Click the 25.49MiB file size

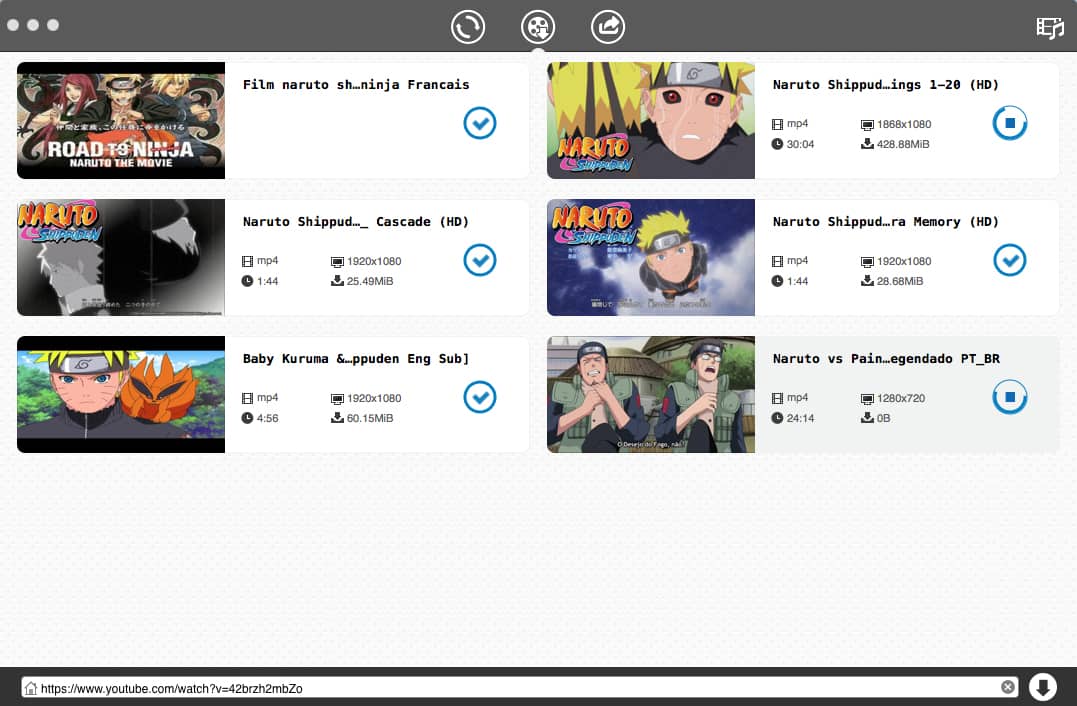point(370,281)
